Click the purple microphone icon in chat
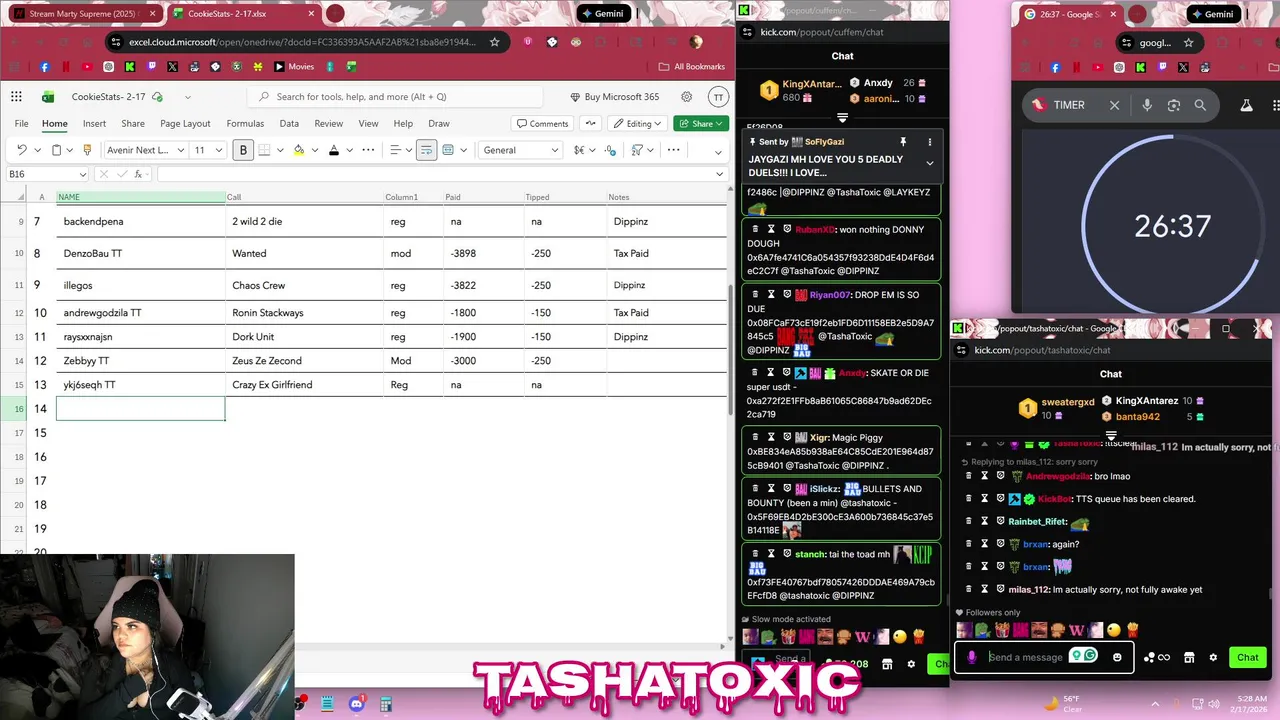 (971, 657)
